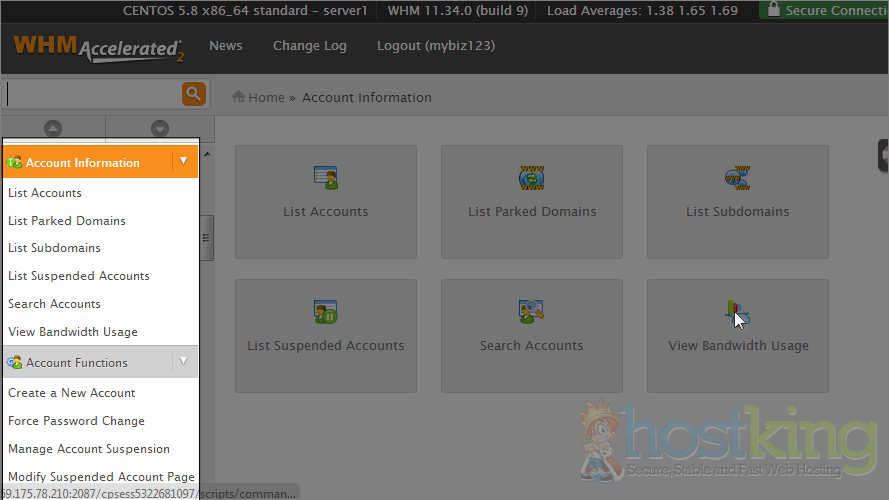The height and width of the screenshot is (500, 889).
Task: Click the orange search magnifier button
Action: [x=193, y=94]
